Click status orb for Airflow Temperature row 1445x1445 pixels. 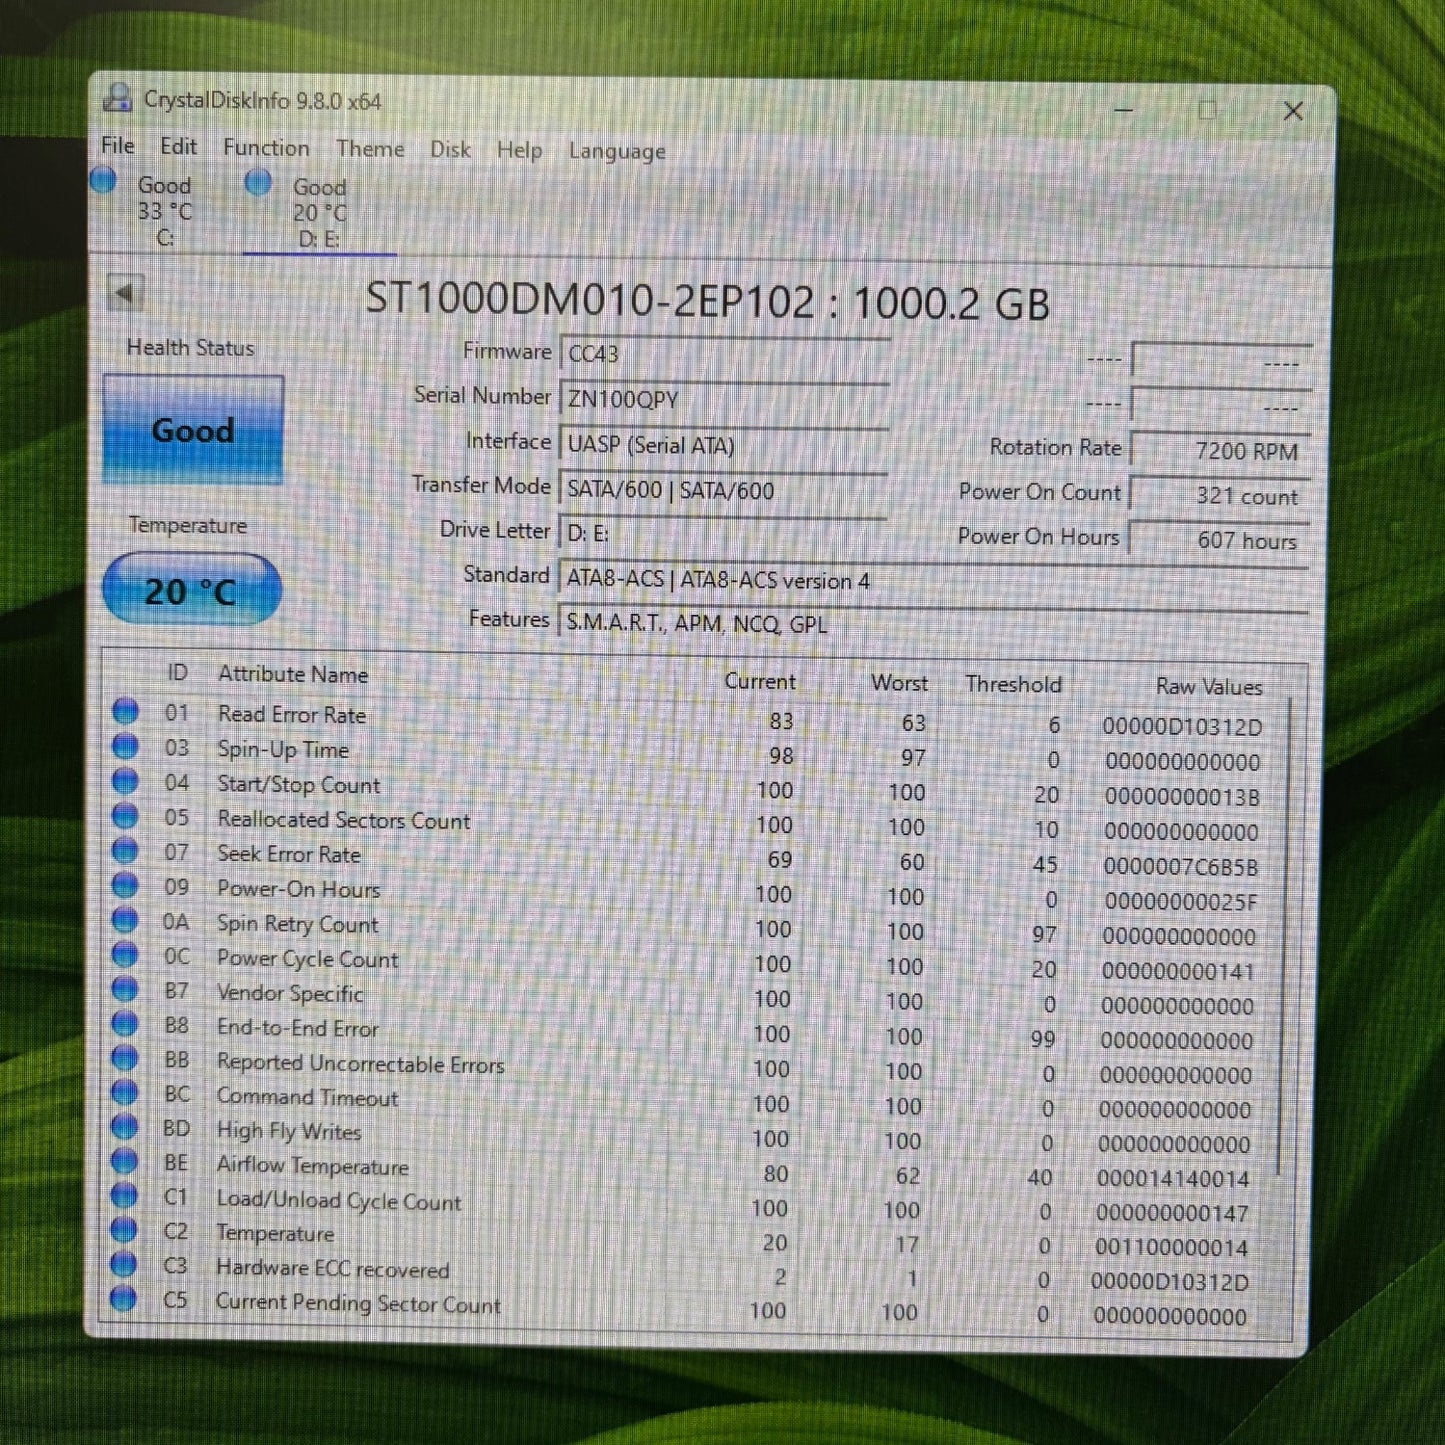point(124,1161)
